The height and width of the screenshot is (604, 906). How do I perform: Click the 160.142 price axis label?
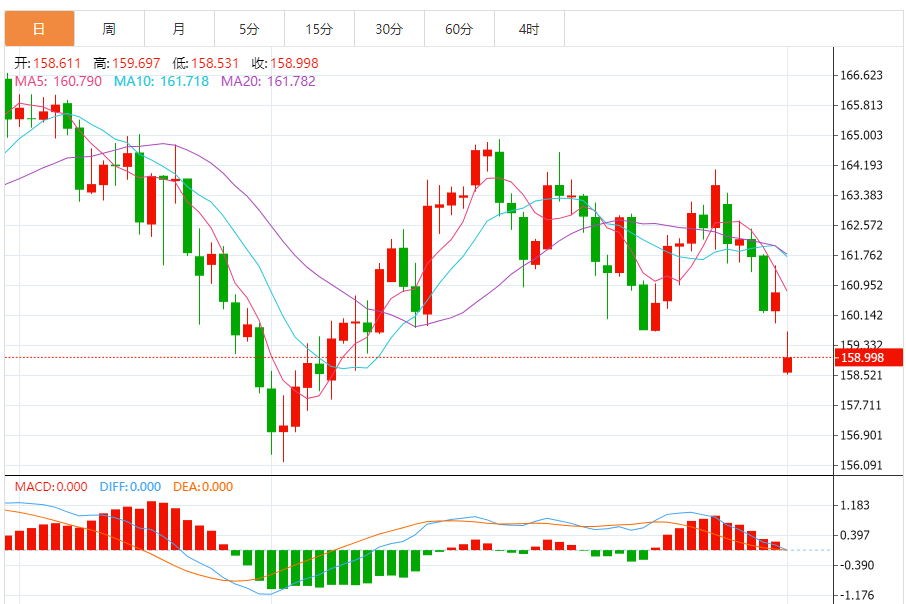click(861, 316)
